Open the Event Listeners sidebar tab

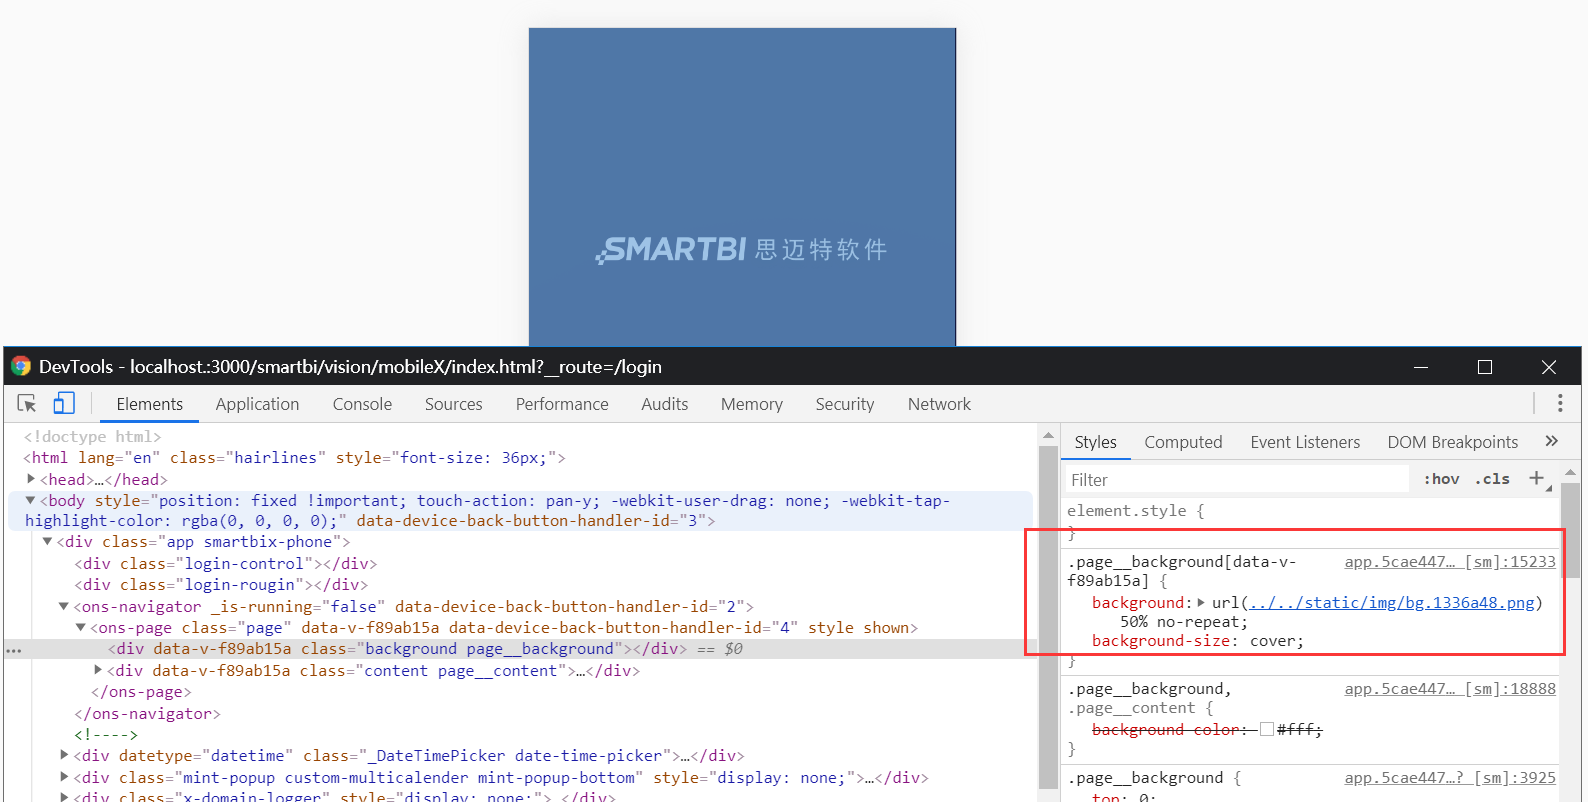pyautogui.click(x=1305, y=442)
